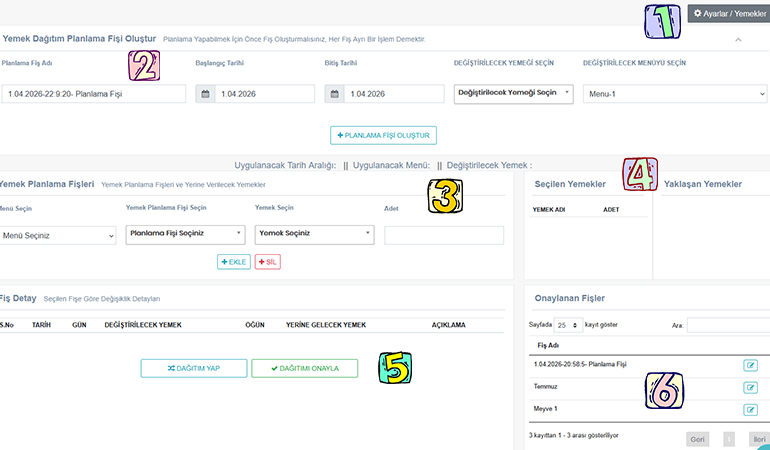This screenshot has width=770, height=450.
Task: Open the Yemek Seçiniz dropdown
Action: [314, 235]
